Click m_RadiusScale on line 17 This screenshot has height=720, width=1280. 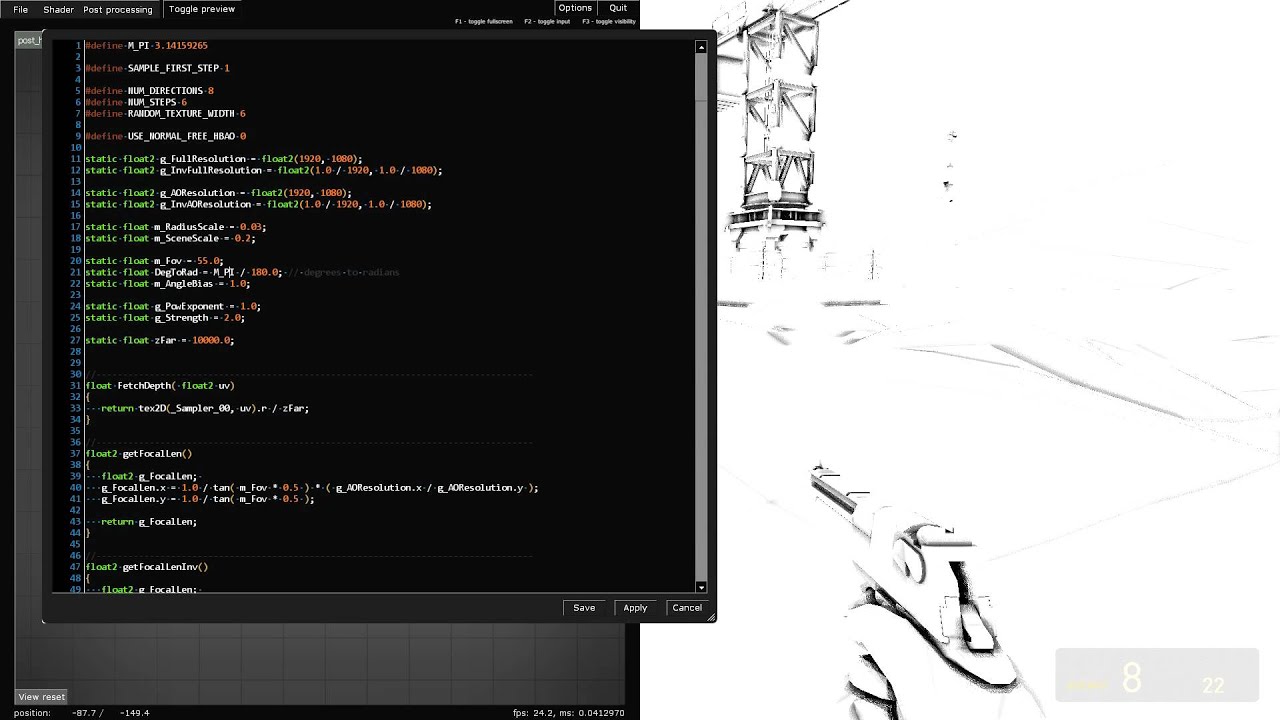click(x=189, y=227)
